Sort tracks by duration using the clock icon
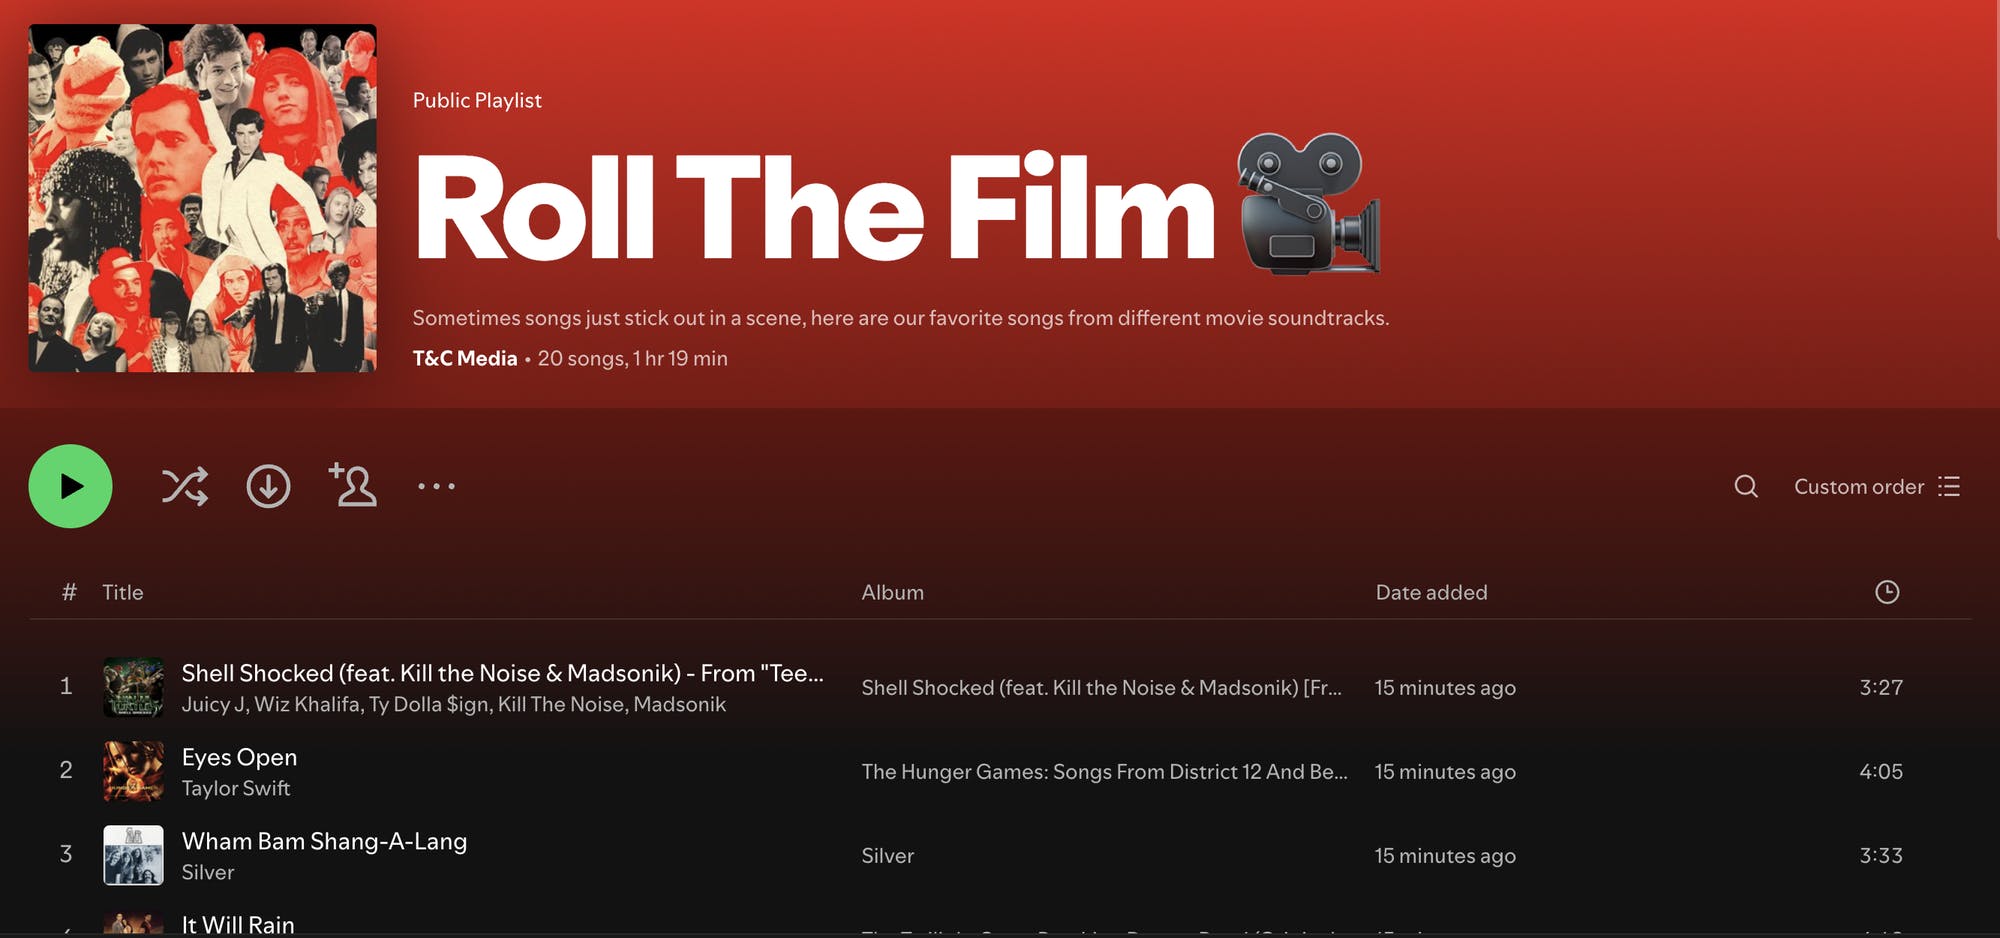This screenshot has width=2000, height=938. coord(1888,592)
